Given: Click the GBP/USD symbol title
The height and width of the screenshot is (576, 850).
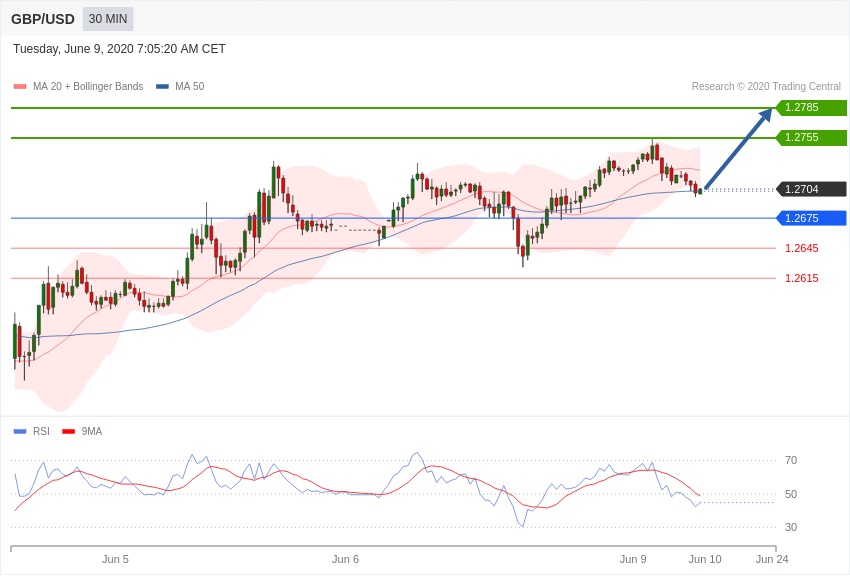Looking at the screenshot, I should click(43, 19).
